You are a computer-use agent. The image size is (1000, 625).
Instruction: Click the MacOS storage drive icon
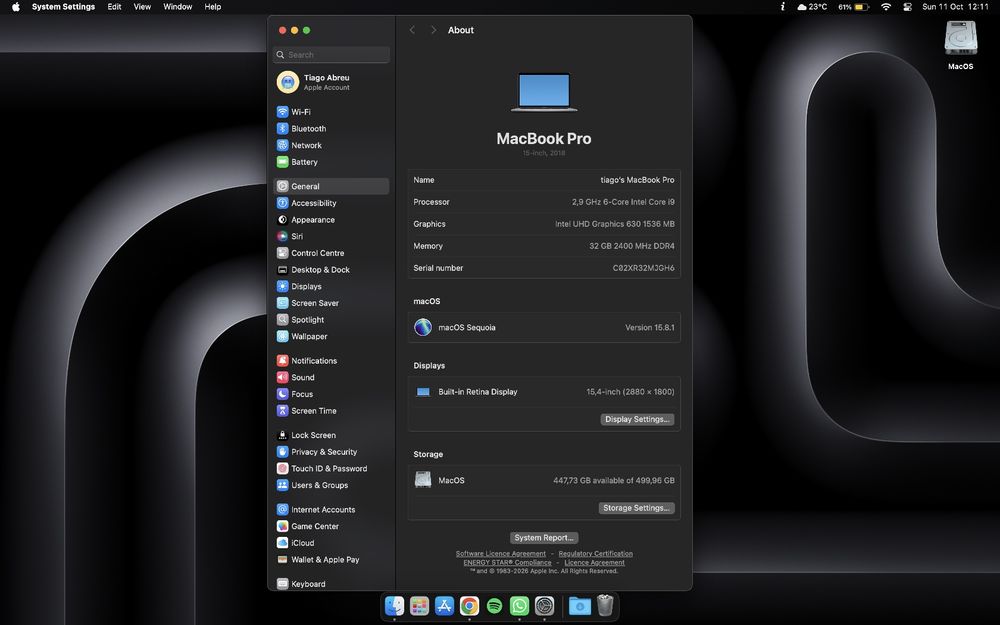pyautogui.click(x=423, y=480)
